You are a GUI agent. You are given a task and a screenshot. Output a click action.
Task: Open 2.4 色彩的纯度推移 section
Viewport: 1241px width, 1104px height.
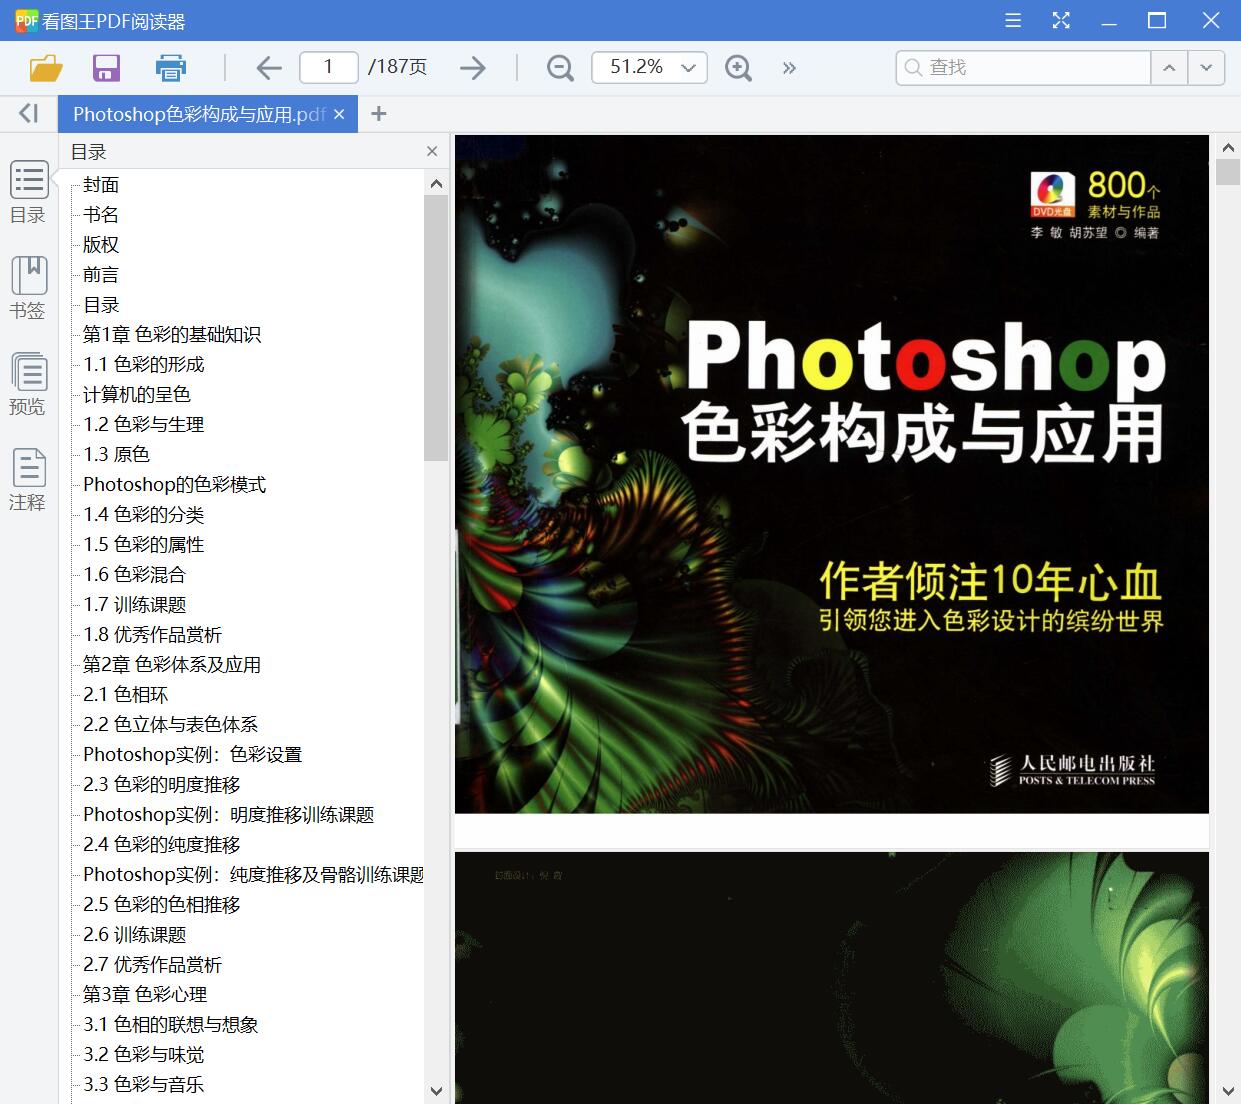click(162, 844)
